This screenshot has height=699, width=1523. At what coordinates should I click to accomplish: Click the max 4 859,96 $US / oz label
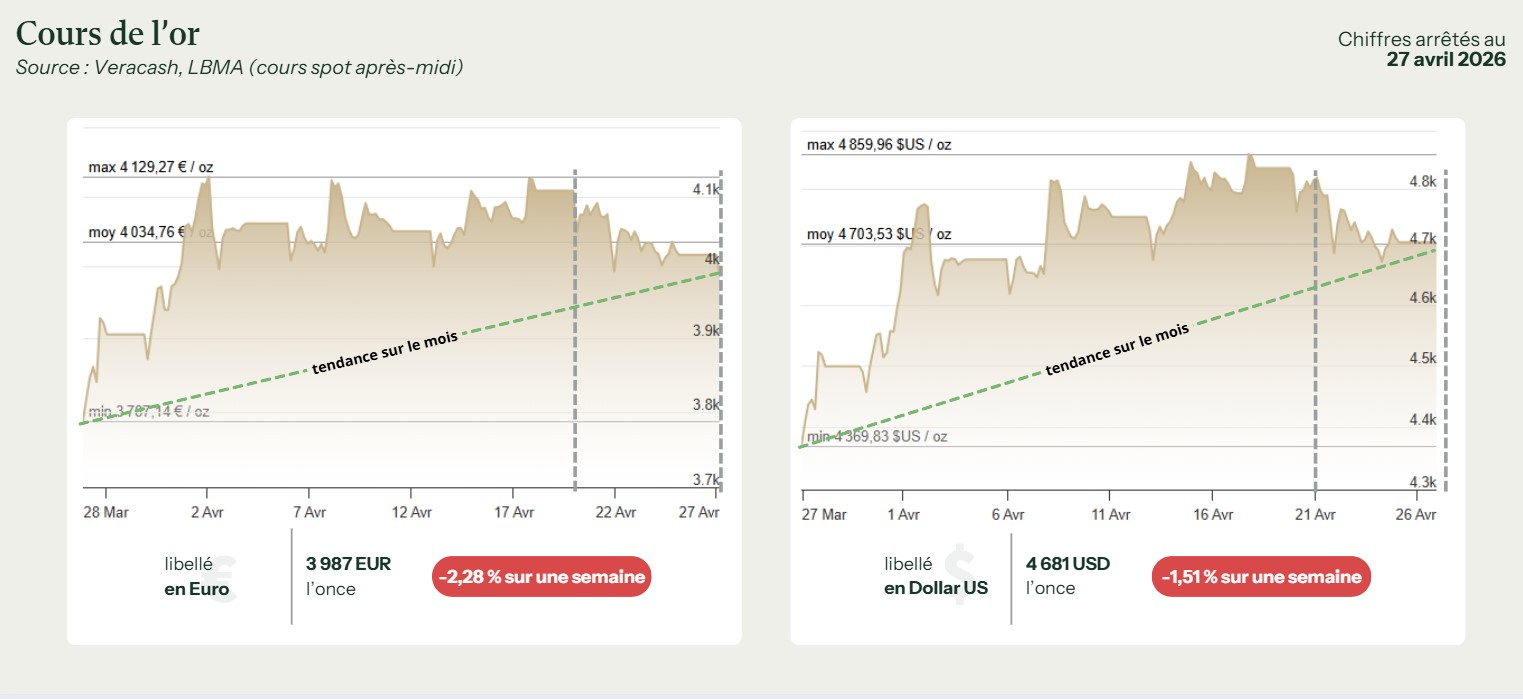coord(878,145)
